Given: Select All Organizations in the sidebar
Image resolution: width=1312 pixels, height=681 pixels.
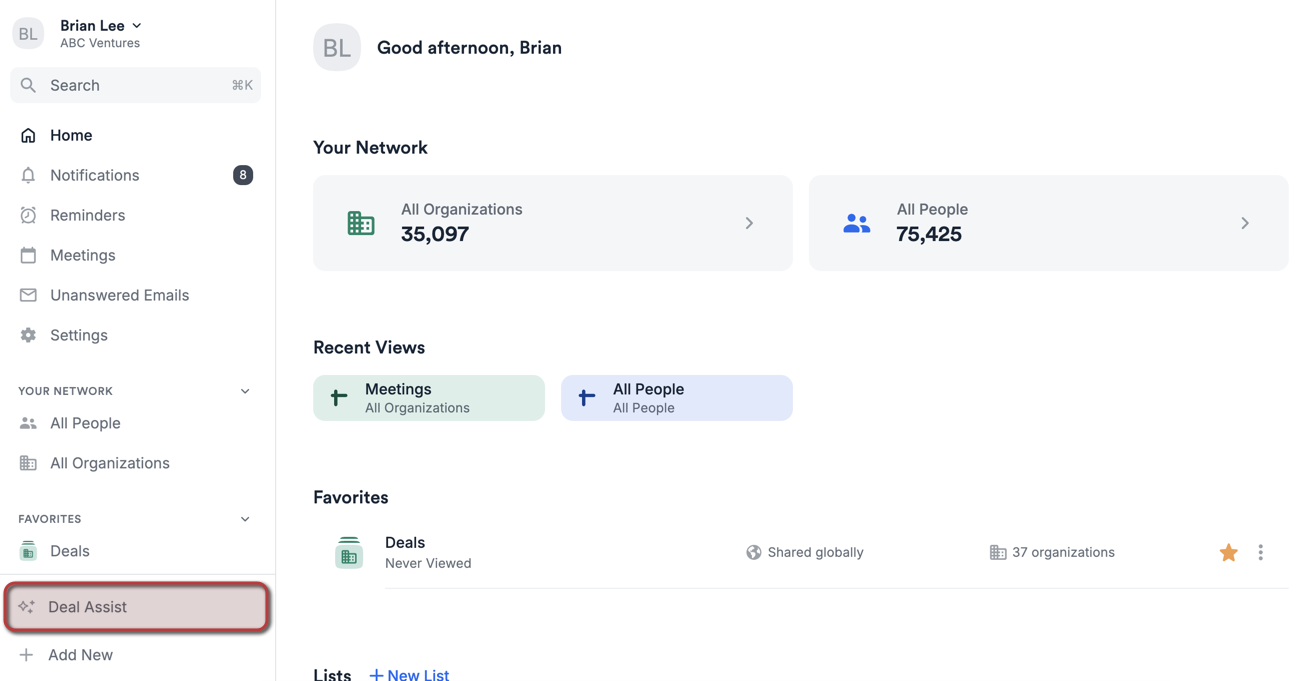Looking at the screenshot, I should [x=109, y=463].
